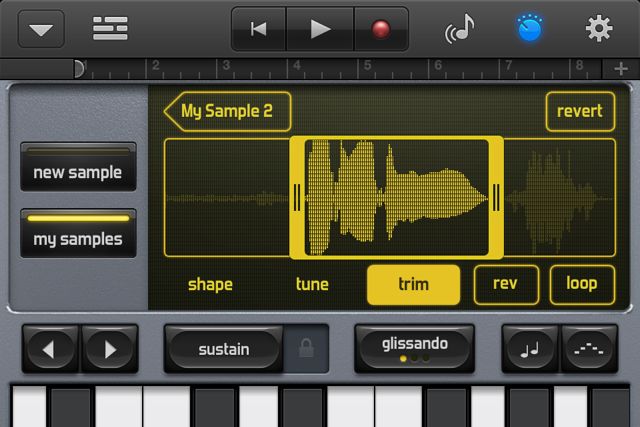
Task: Open the instrument browser dropdown arrow
Action: click(x=41, y=29)
